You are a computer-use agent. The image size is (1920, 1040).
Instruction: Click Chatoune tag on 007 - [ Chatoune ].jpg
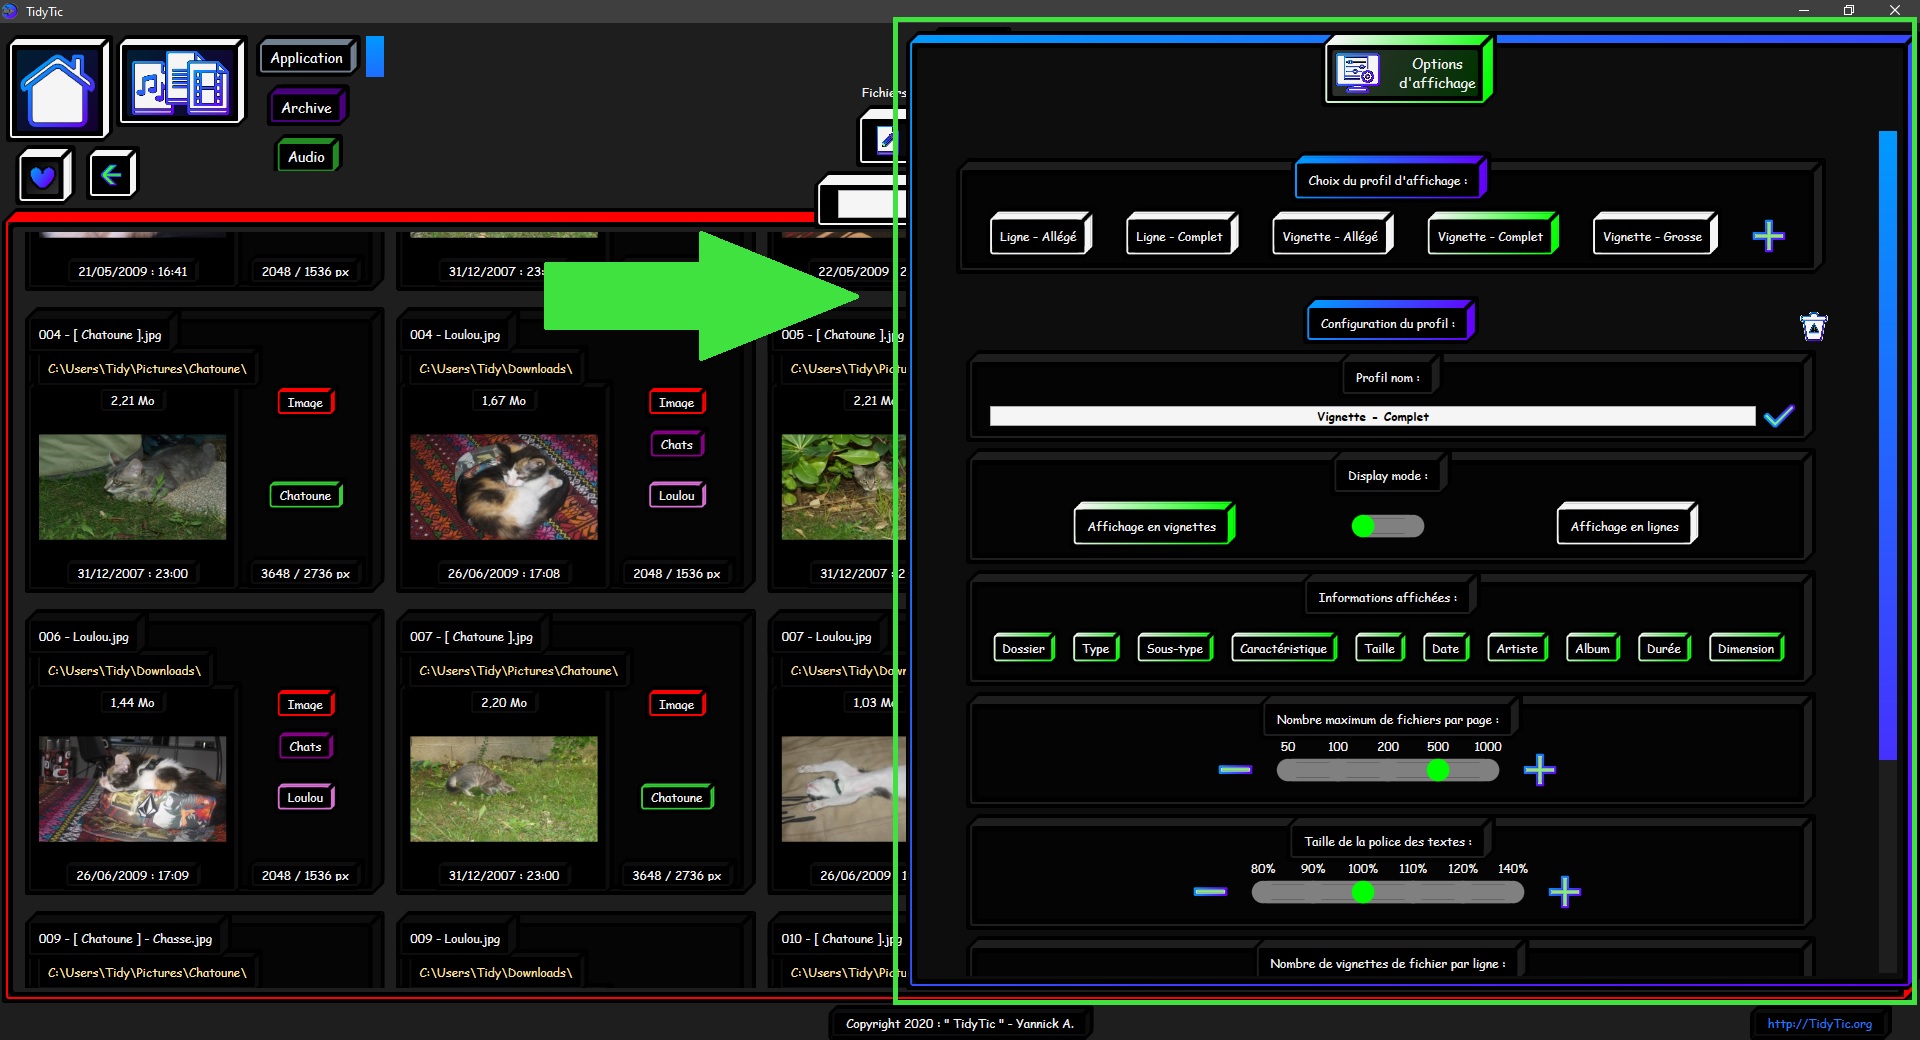click(x=677, y=797)
